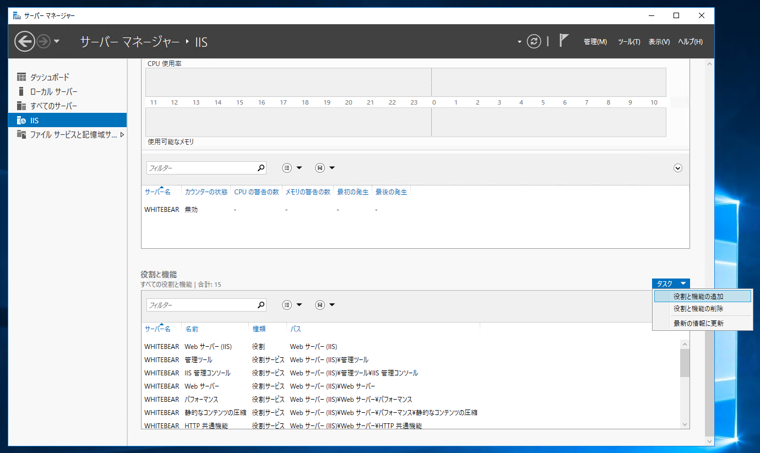Click main pane scroll down arrow
The height and width of the screenshot is (453, 760).
pyautogui.click(x=710, y=441)
